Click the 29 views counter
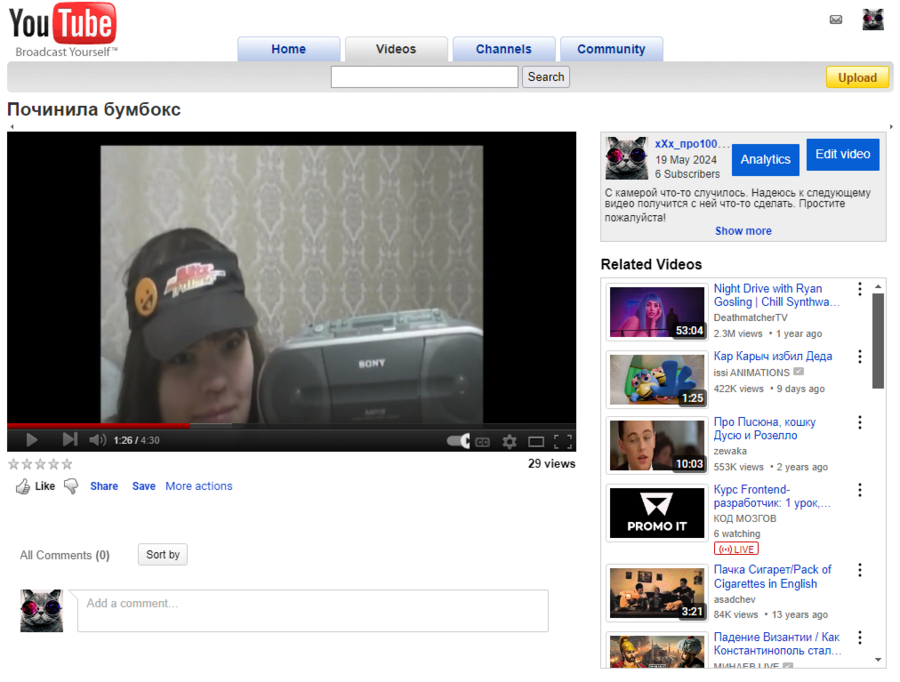This screenshot has height=682, width=900. click(552, 464)
